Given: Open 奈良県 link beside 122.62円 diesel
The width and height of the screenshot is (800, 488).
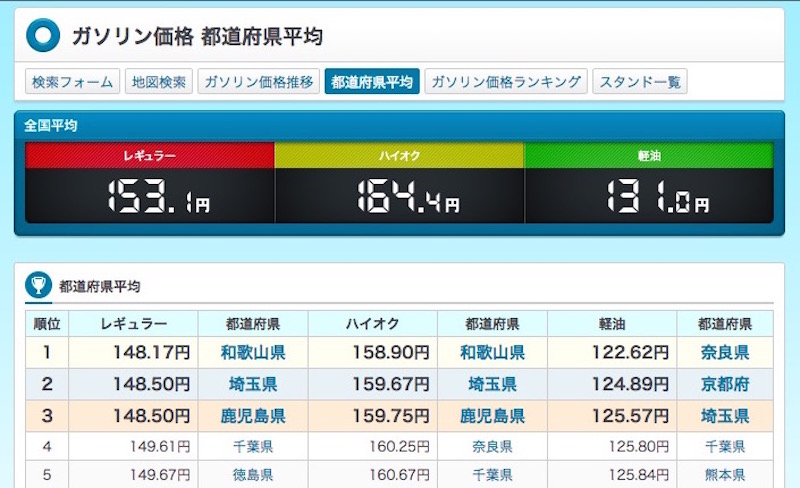Looking at the screenshot, I should click(x=725, y=352).
